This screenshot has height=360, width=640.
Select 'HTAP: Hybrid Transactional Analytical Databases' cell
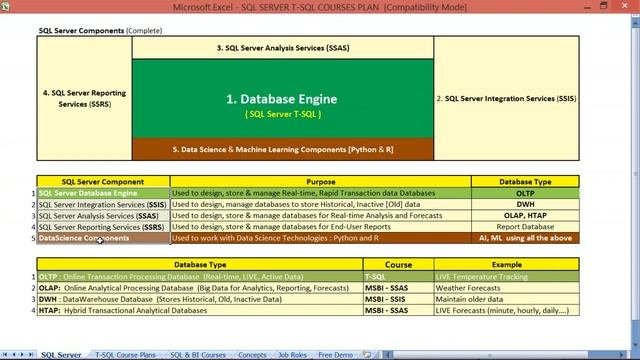[200, 311]
